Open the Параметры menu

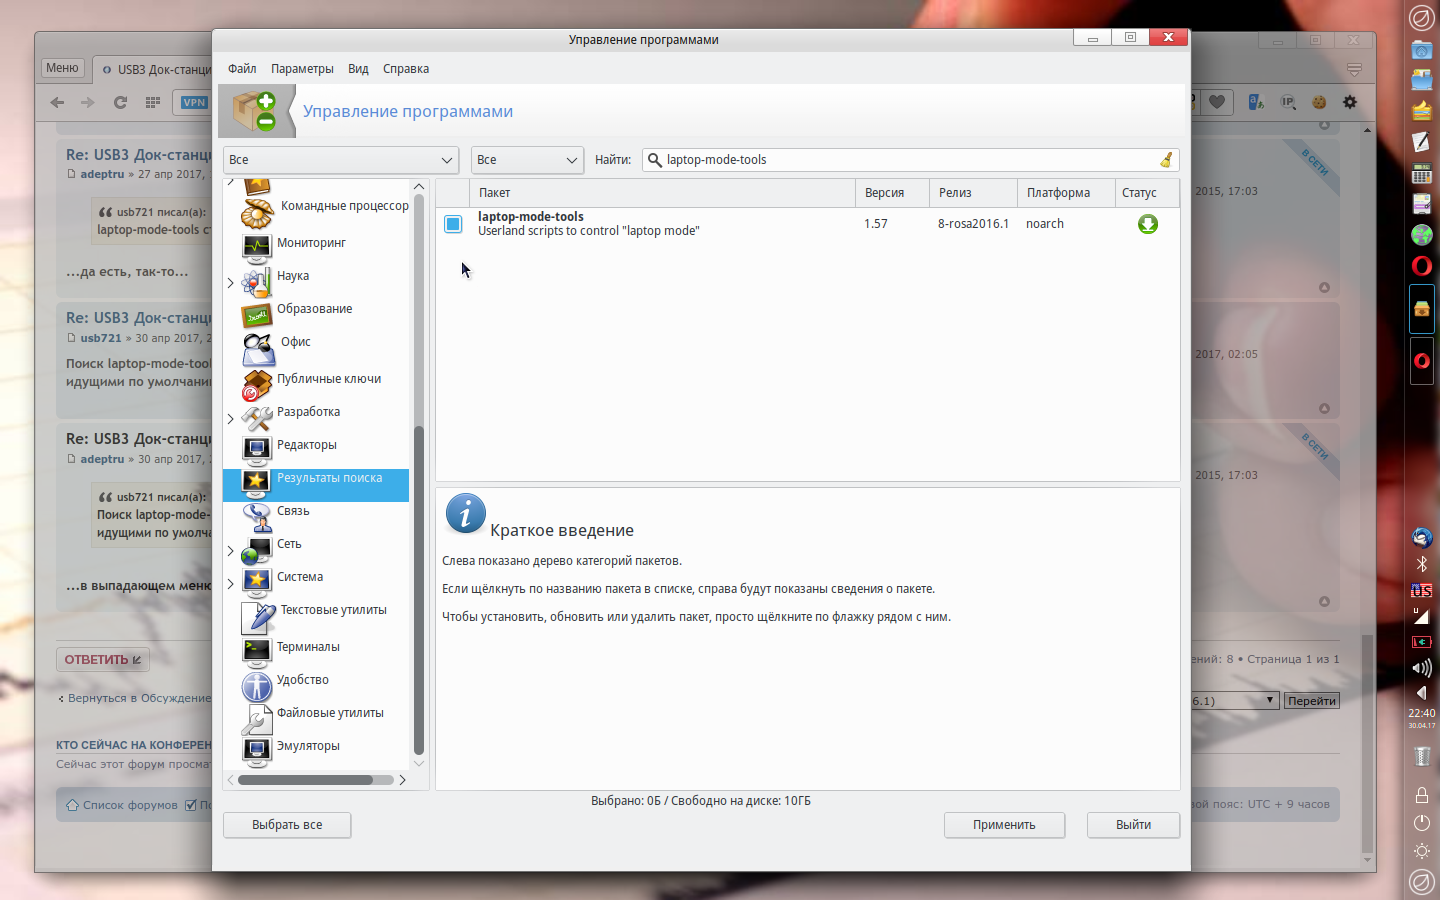pyautogui.click(x=302, y=69)
